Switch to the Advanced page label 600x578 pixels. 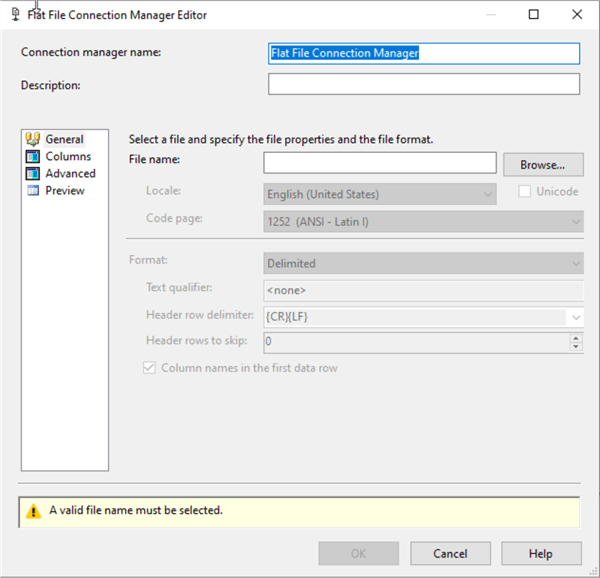pyautogui.click(x=70, y=173)
